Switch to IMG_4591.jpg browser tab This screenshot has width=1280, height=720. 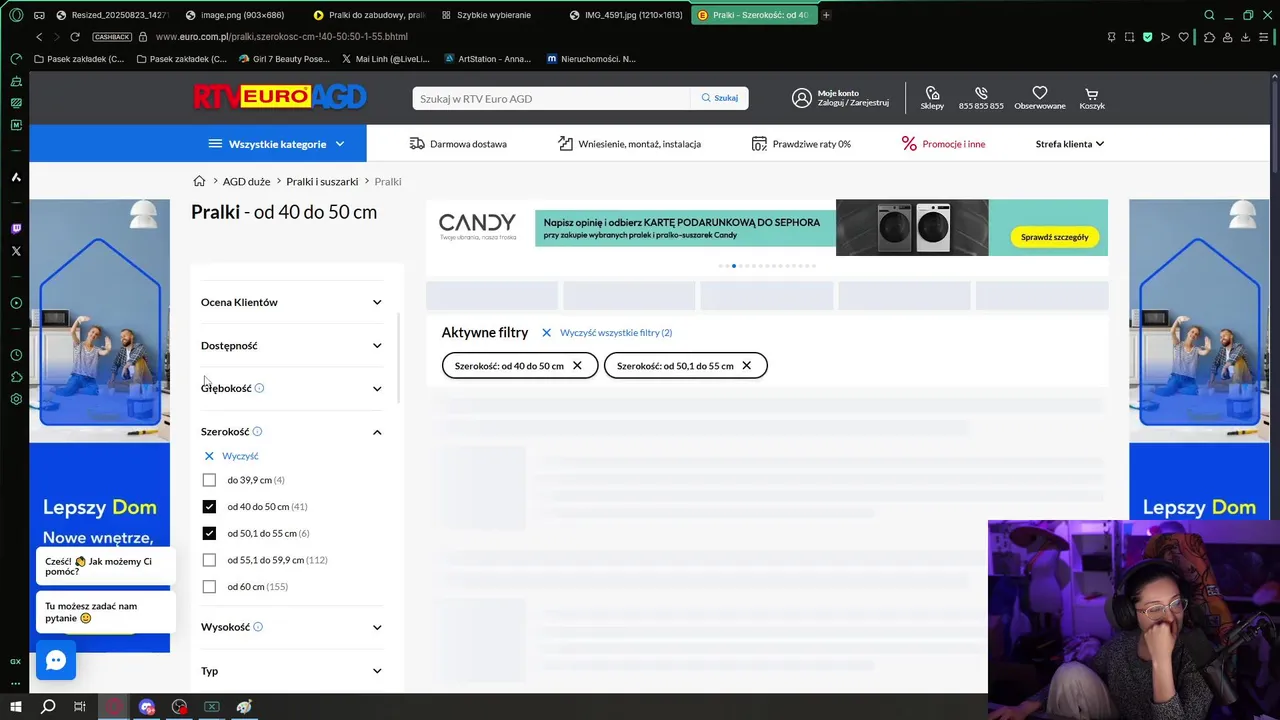(625, 15)
